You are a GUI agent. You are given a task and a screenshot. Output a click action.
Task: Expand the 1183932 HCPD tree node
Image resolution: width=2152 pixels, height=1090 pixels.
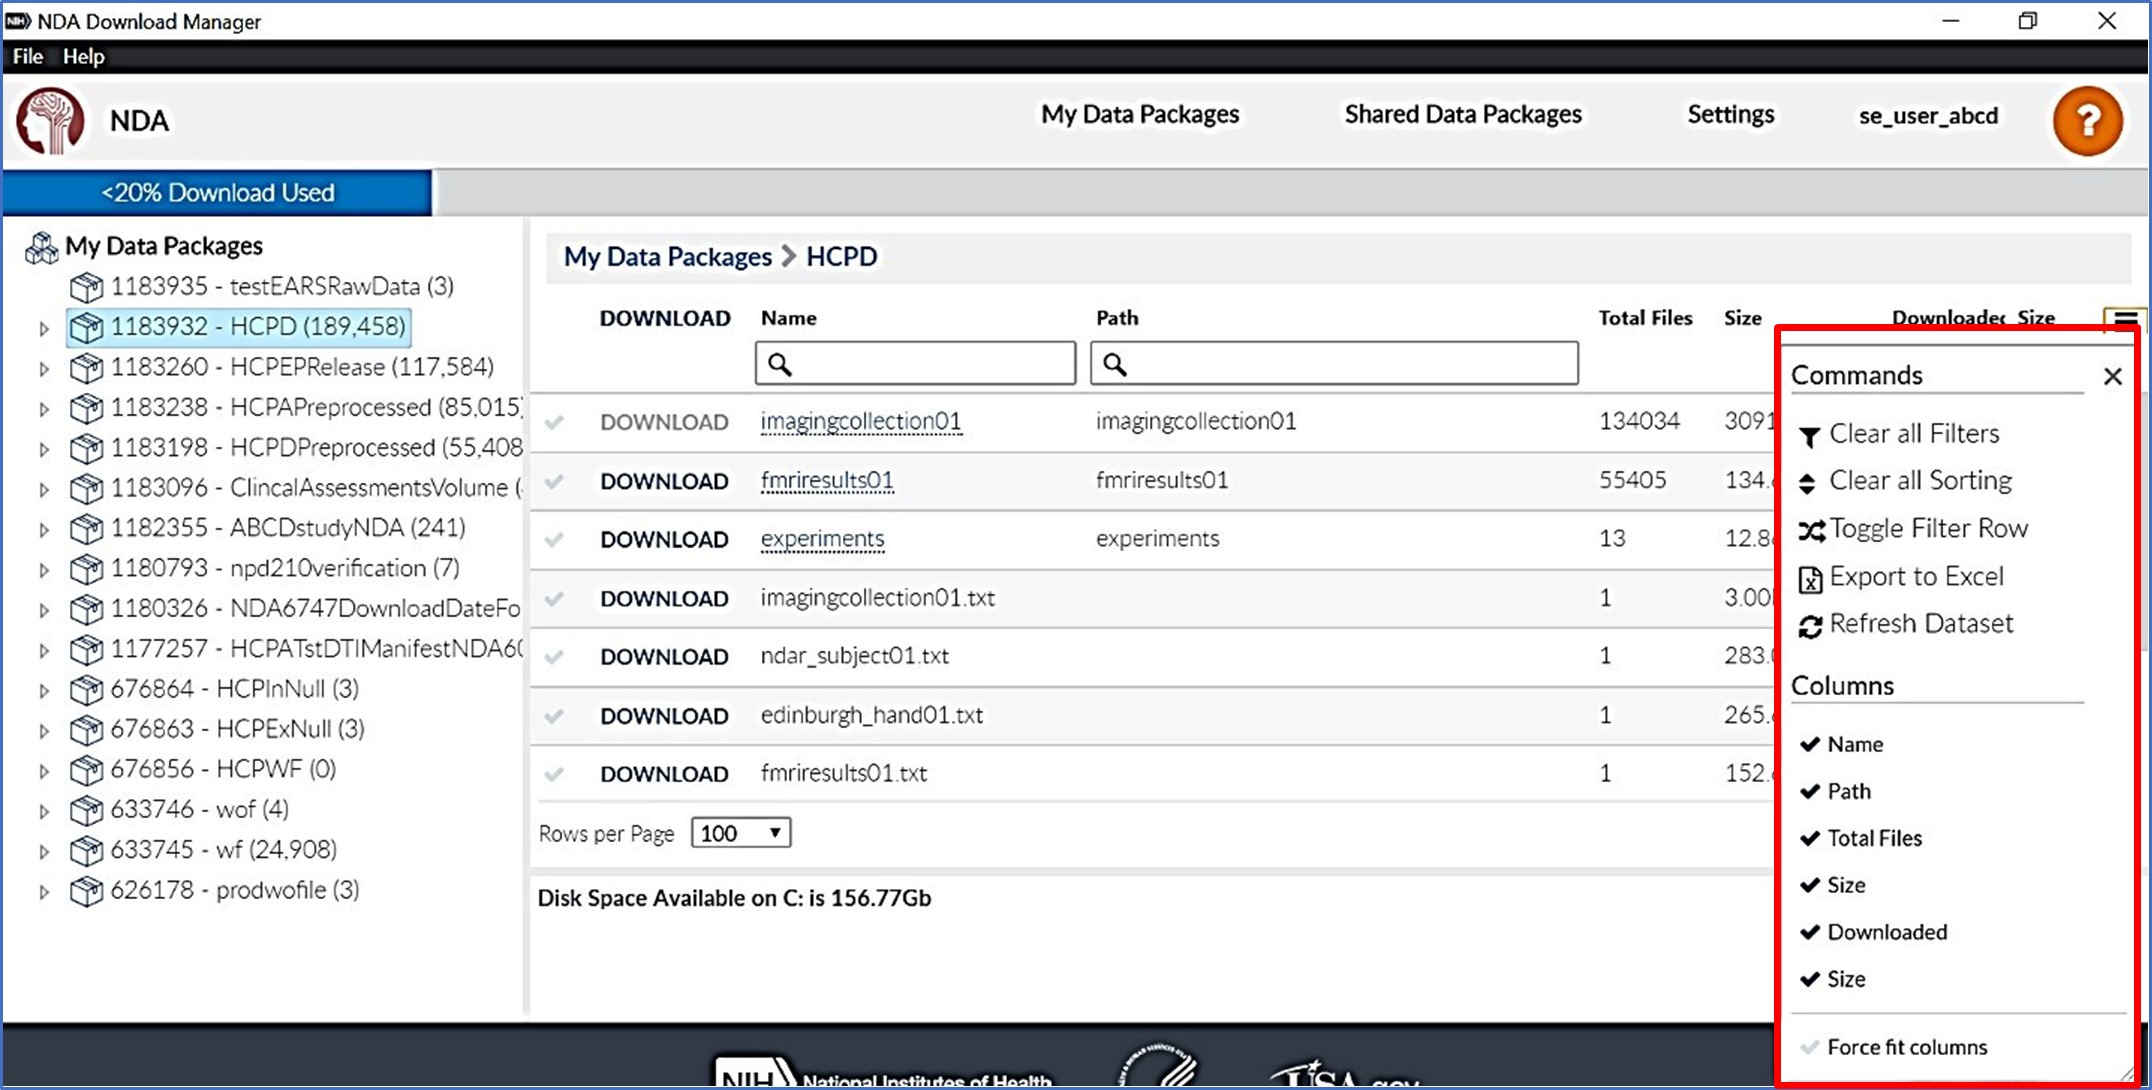click(43, 328)
